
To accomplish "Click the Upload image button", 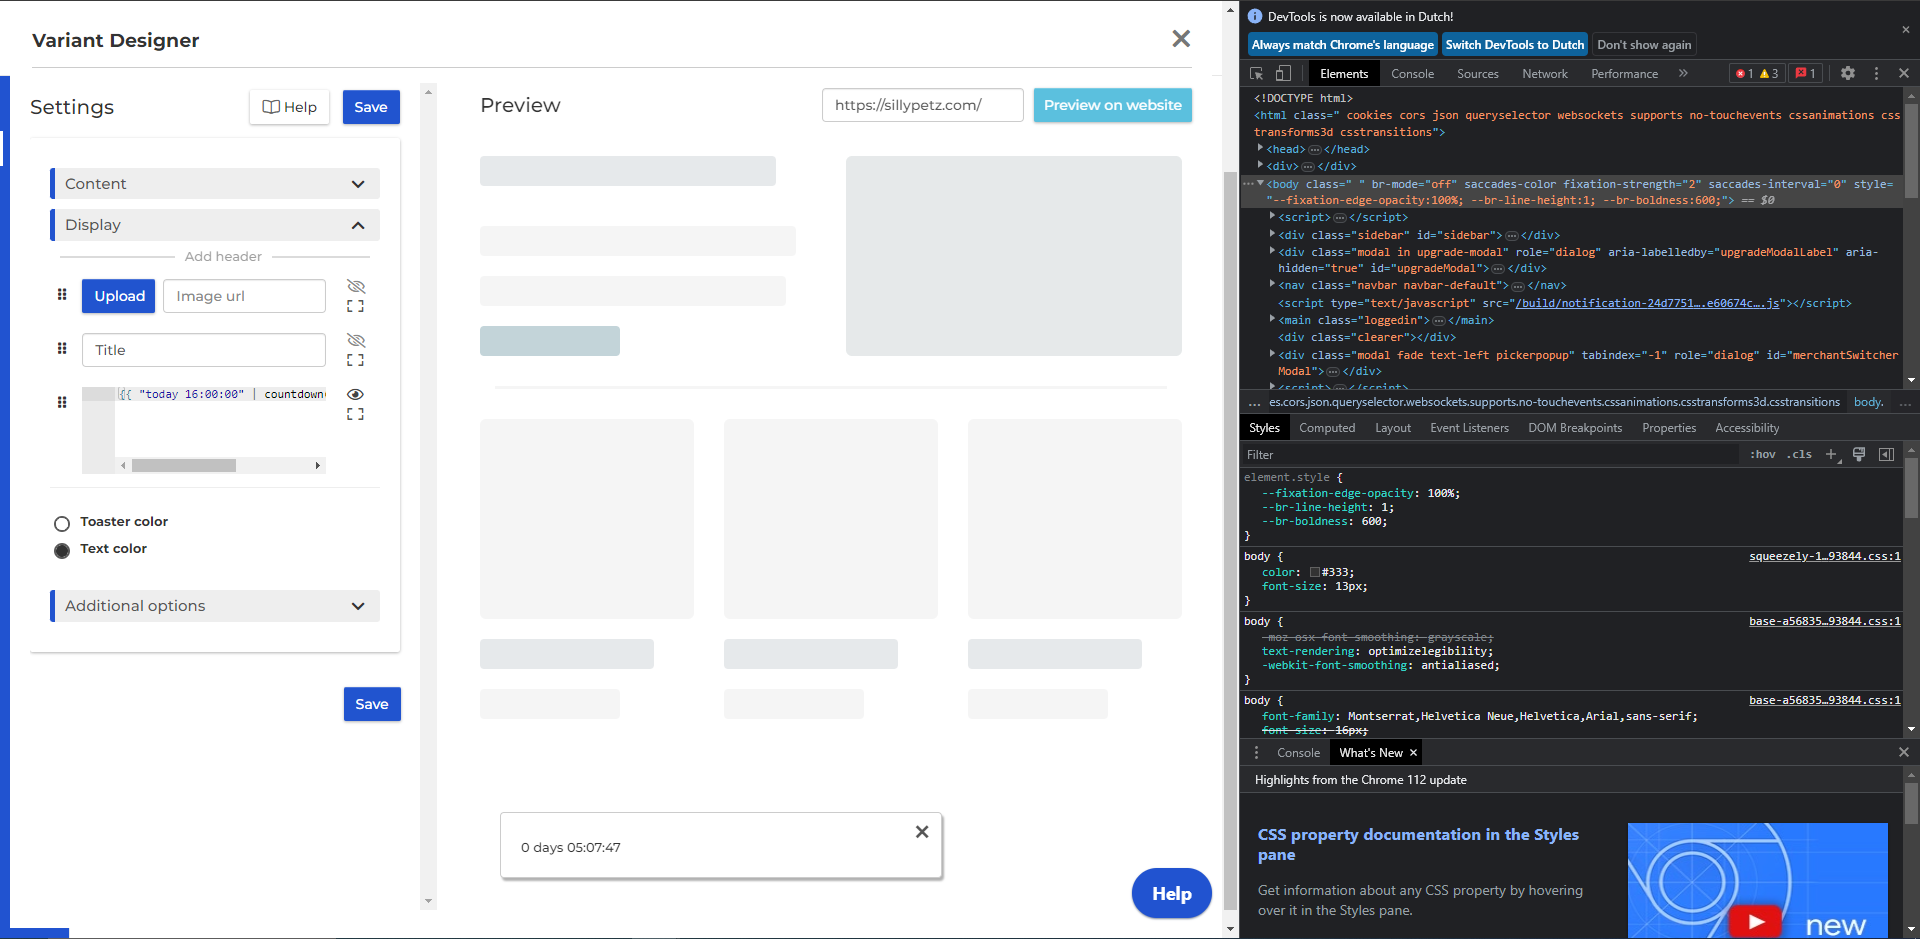I will click(119, 296).
